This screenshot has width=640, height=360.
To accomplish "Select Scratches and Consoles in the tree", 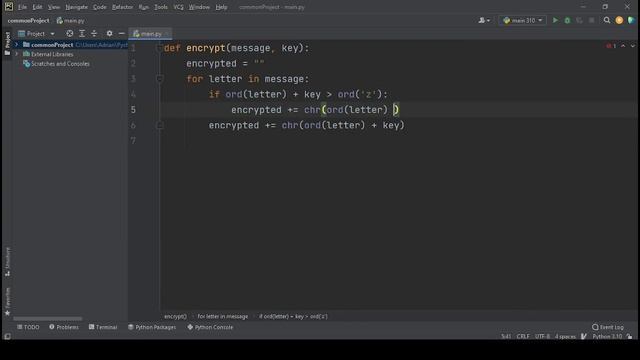I will 56,64.
